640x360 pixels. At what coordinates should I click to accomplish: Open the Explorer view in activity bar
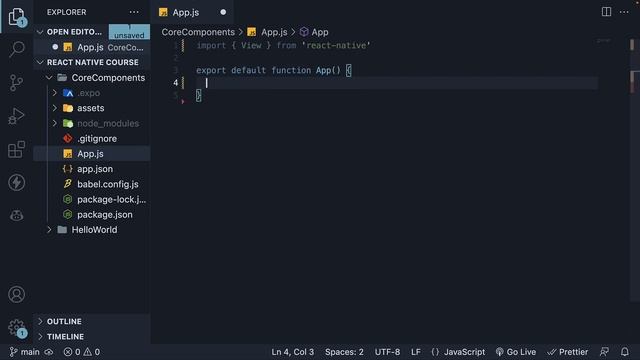16,17
